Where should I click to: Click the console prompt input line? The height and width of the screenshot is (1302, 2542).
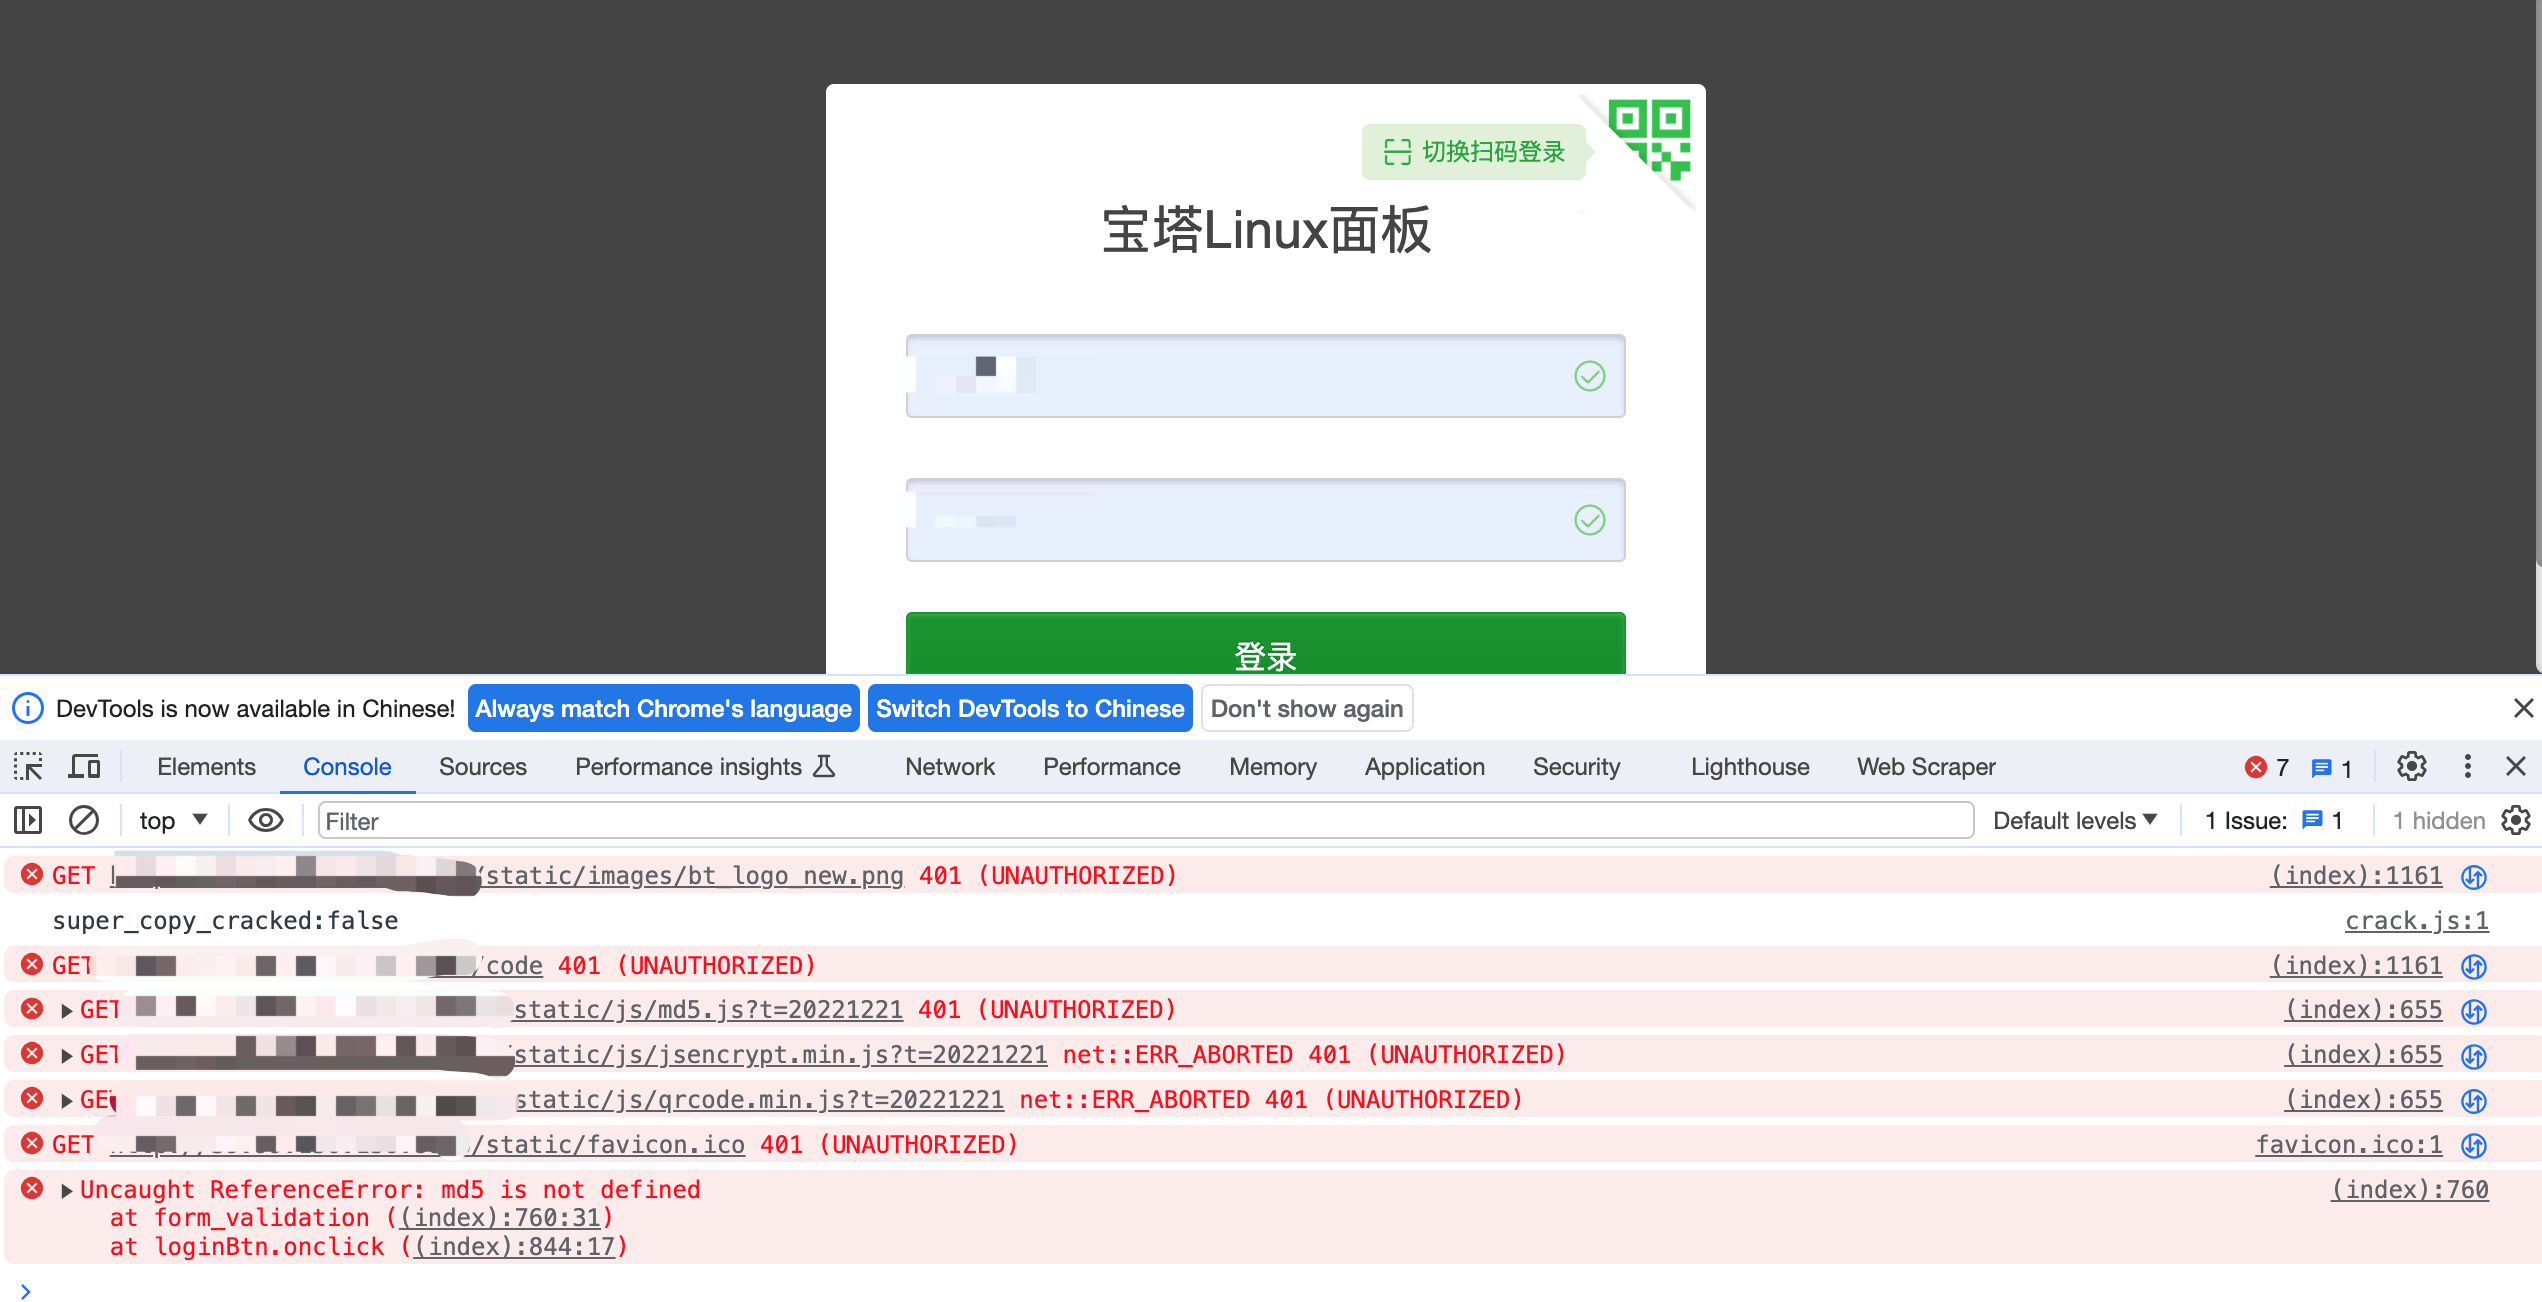[1280, 1291]
